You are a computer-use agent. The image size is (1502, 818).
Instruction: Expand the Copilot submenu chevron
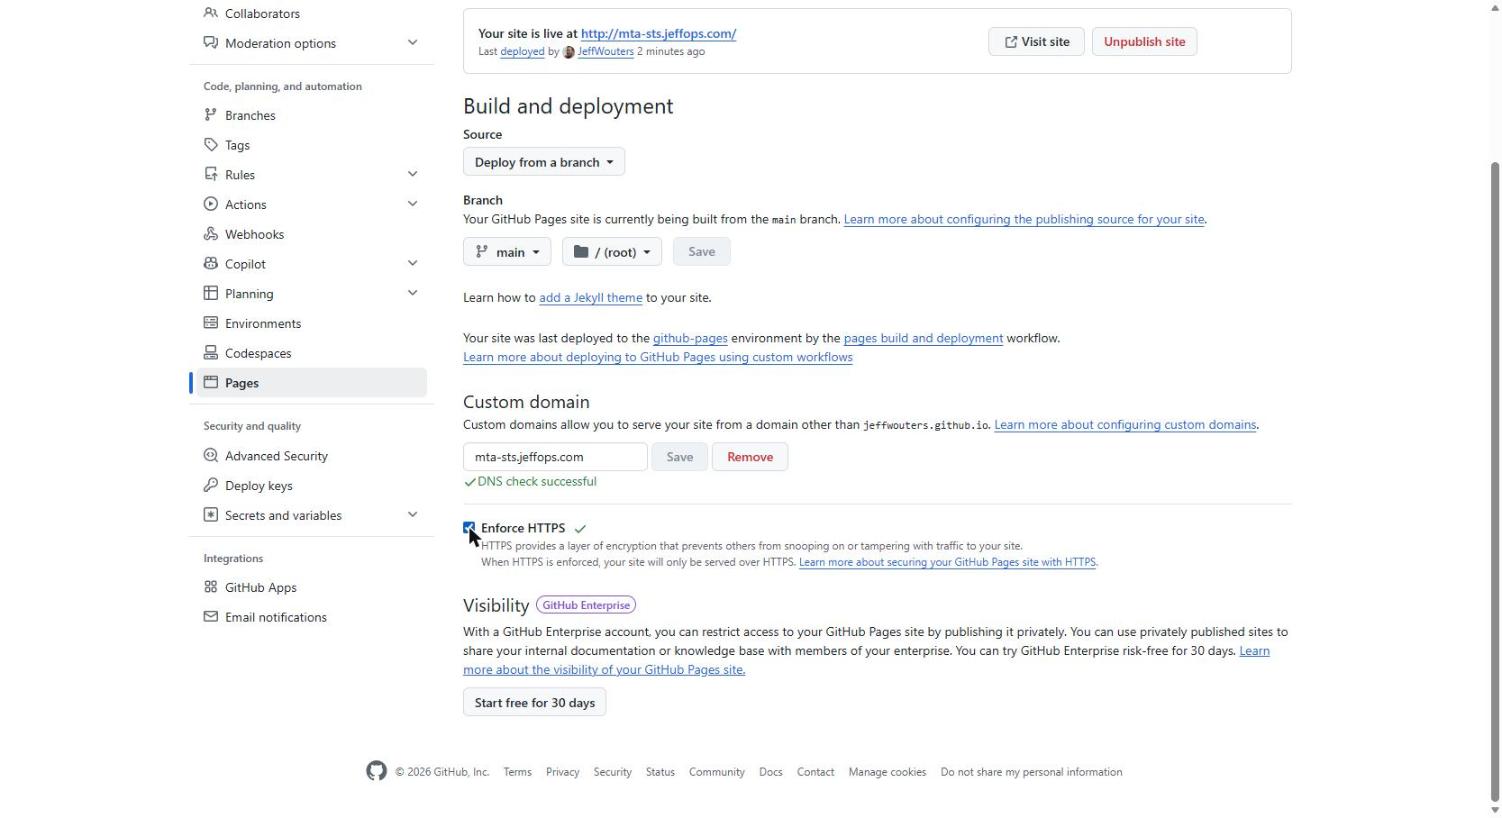(x=412, y=264)
